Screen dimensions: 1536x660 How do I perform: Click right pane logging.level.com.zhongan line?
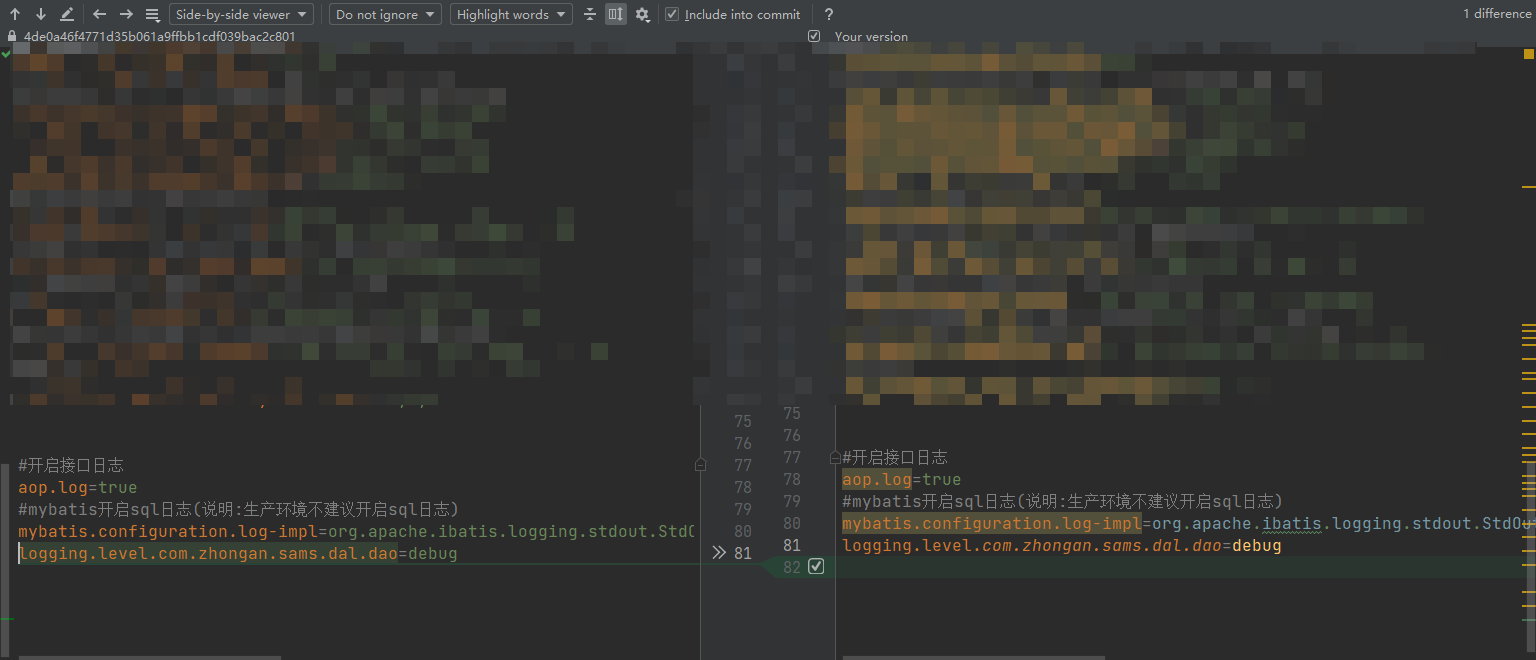pyautogui.click(x=1062, y=545)
